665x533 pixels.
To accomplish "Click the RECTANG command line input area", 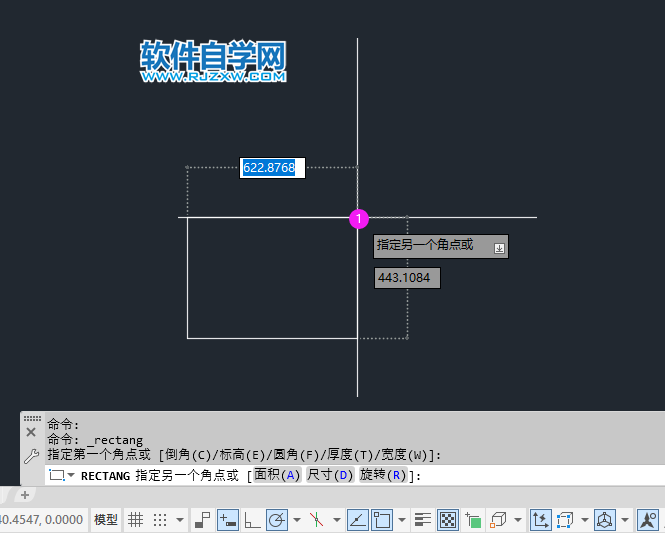I will point(355,475).
